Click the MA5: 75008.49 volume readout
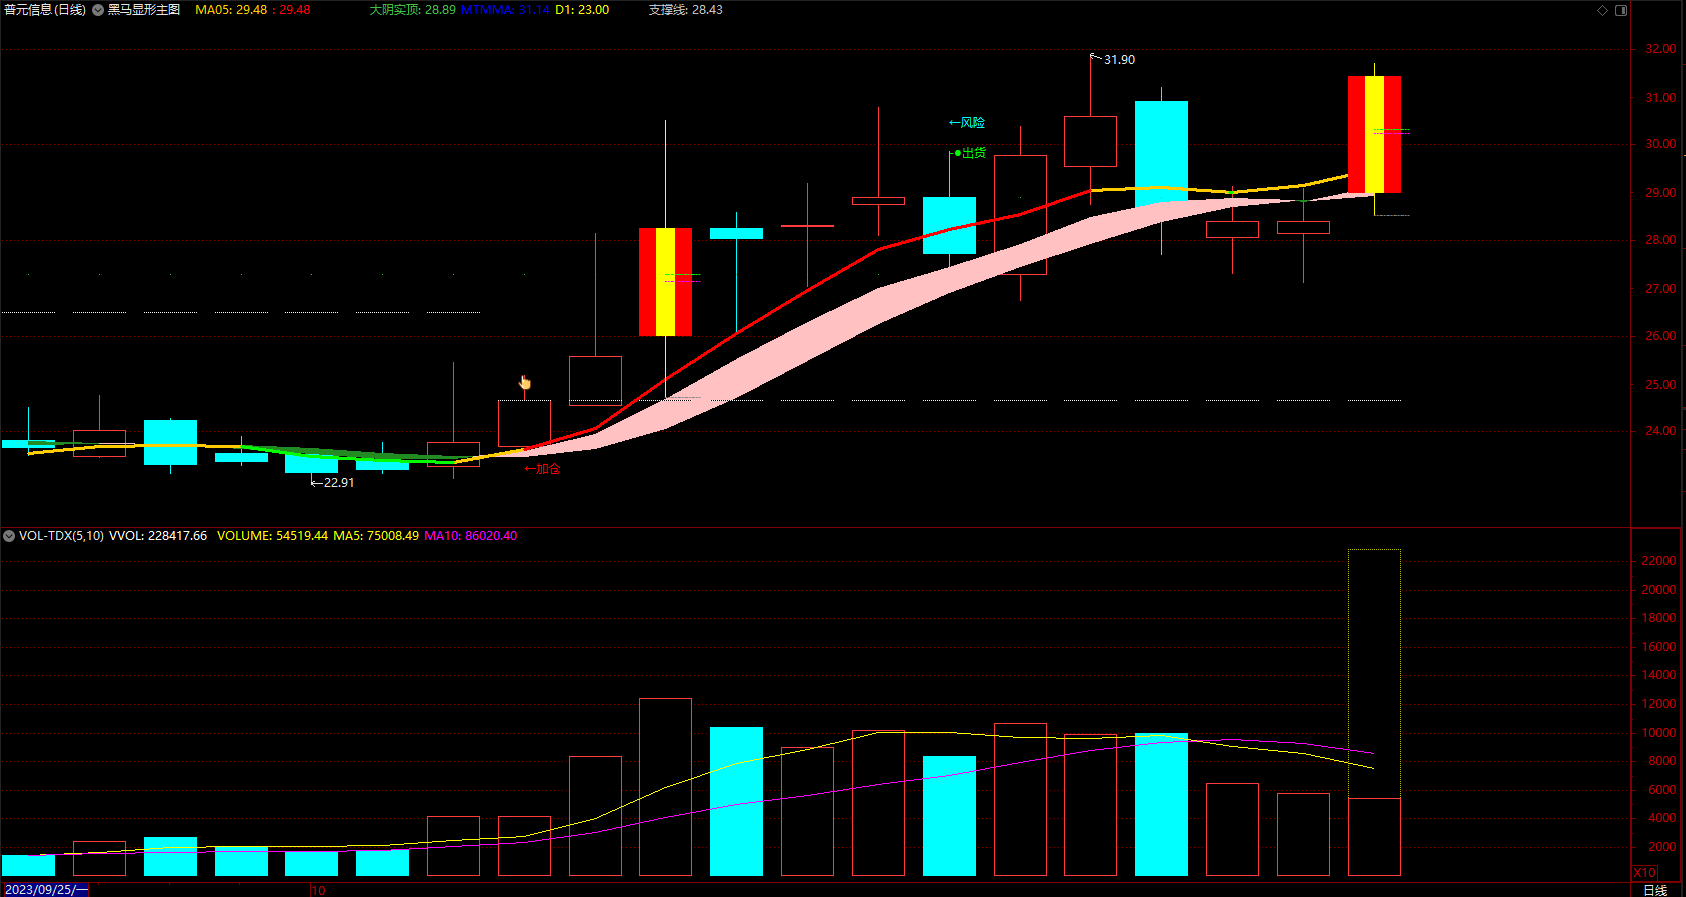This screenshot has height=897, width=1686. (x=376, y=536)
